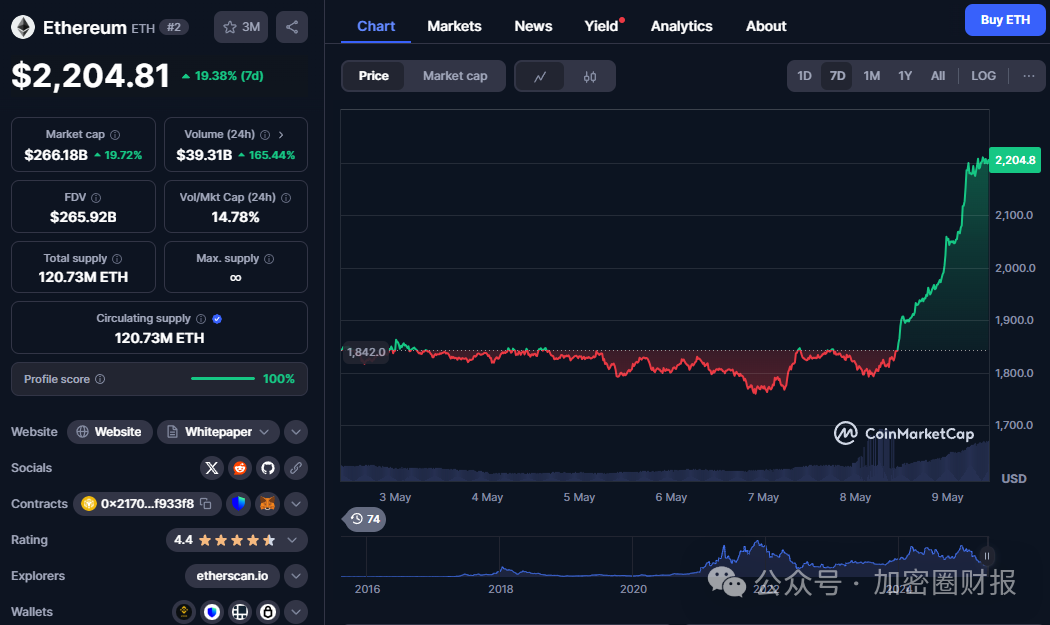
Task: Open the etherscan.io explorer link
Action: (x=232, y=575)
